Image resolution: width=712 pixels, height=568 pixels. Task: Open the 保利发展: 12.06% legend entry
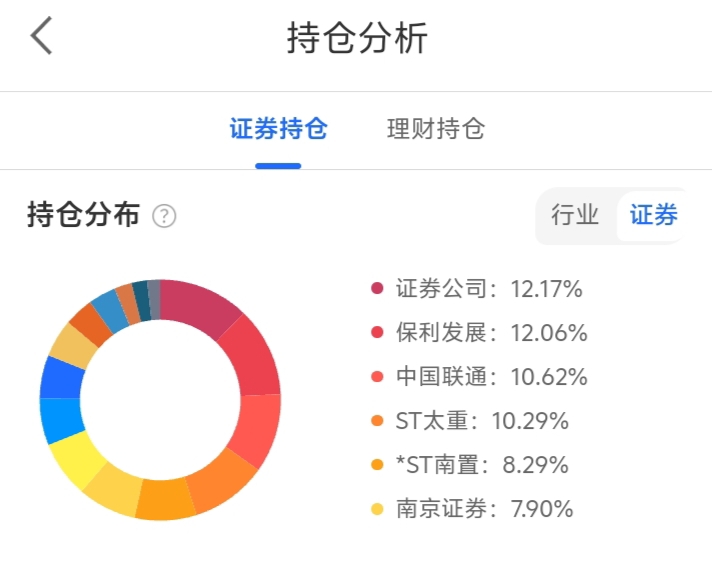click(x=492, y=333)
